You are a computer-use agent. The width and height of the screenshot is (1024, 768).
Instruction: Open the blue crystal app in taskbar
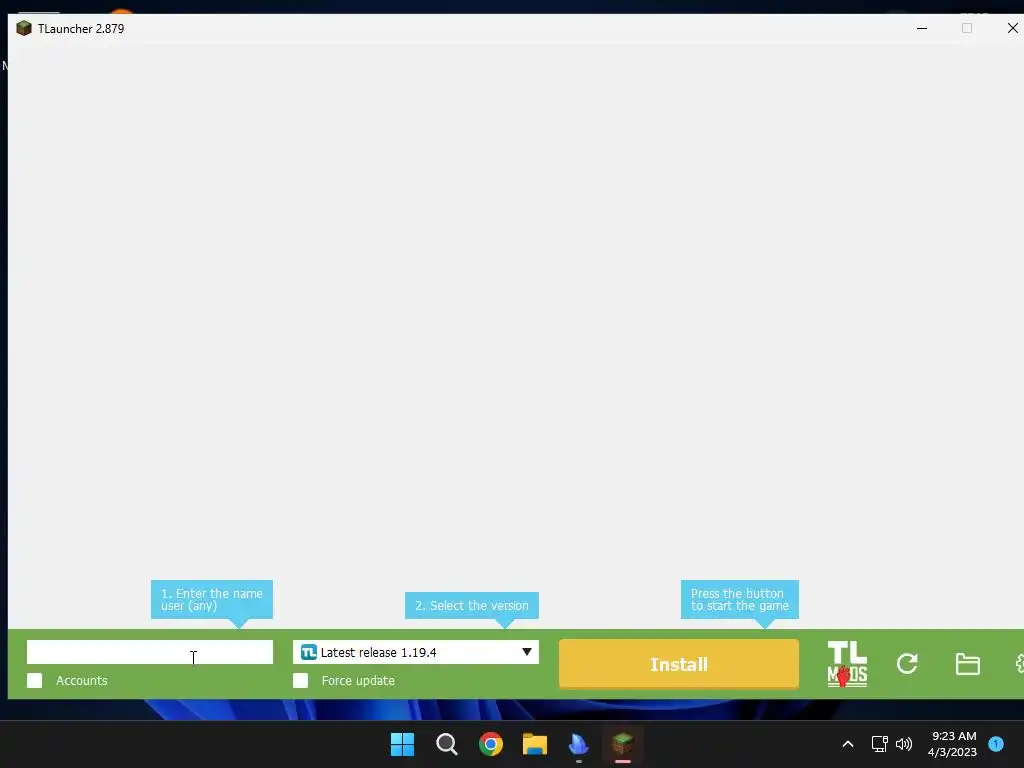[x=579, y=744]
